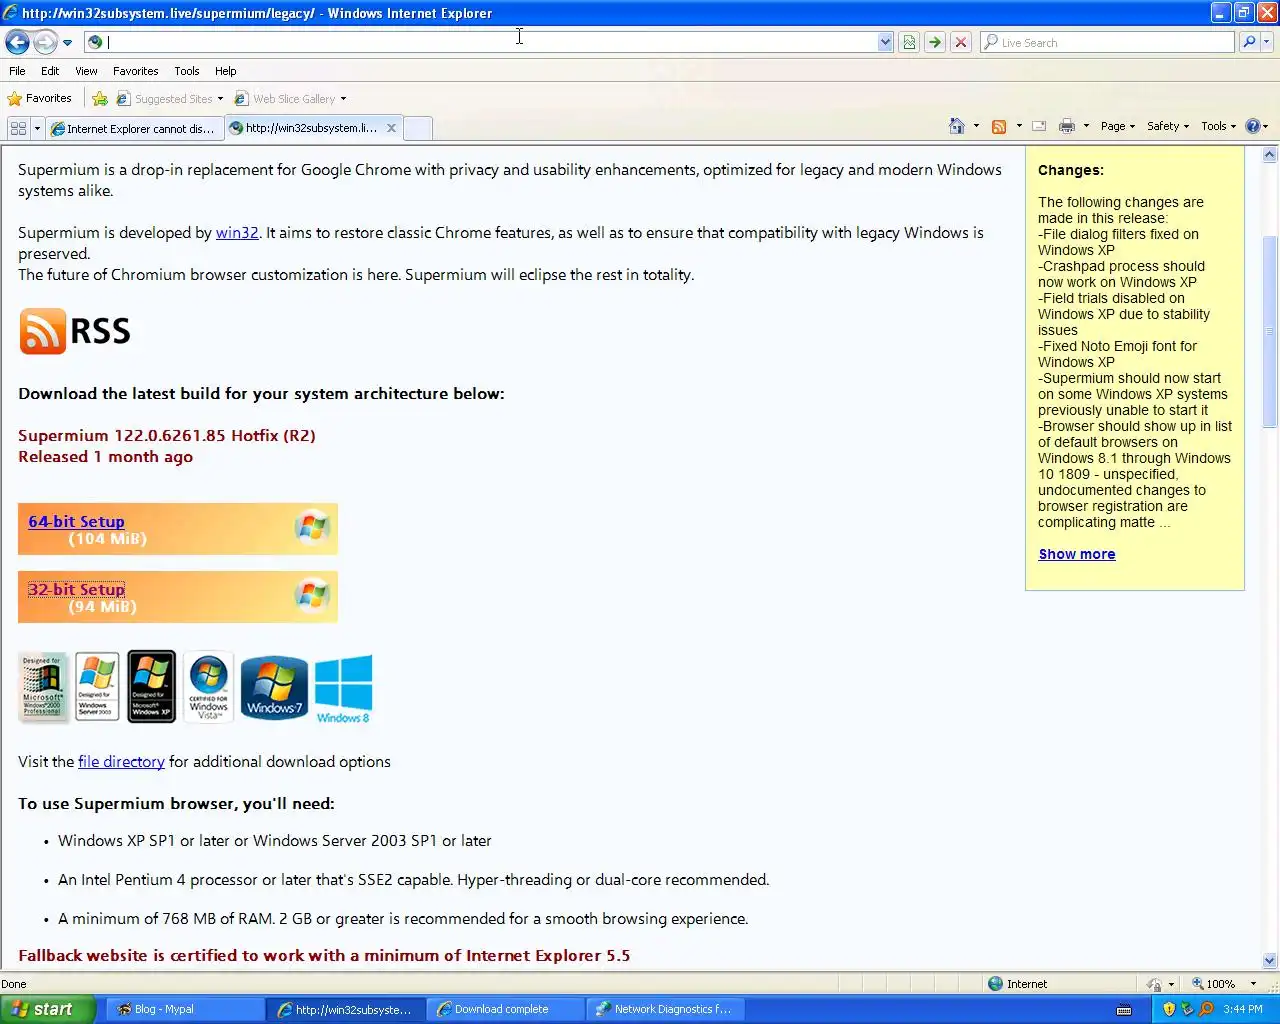Switch to Blog - Mypal taskbar window
Screen dimensions: 1280x1024
pyautogui.click(x=183, y=1009)
